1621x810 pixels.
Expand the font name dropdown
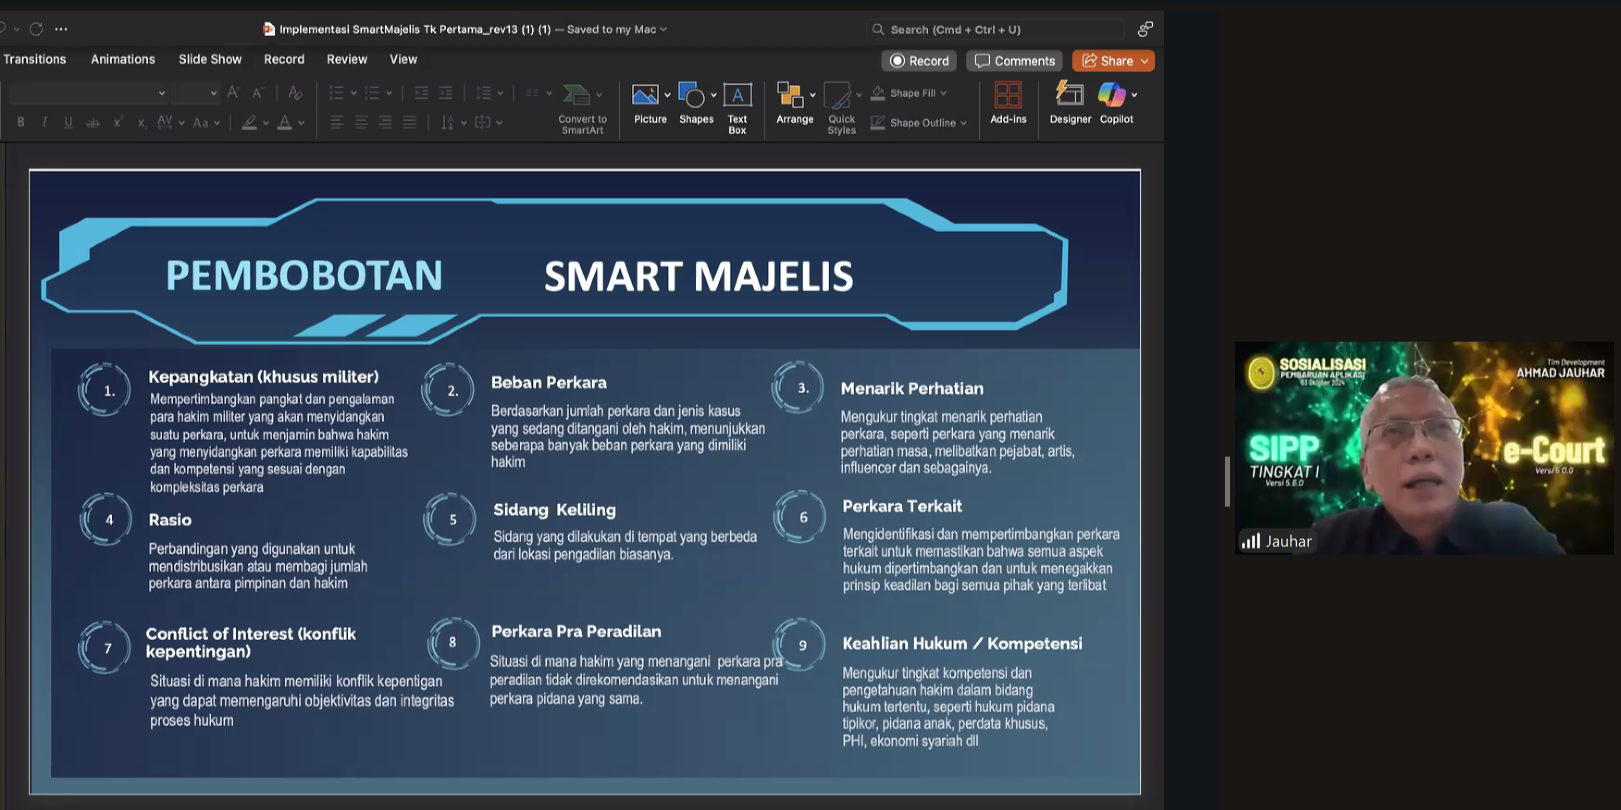[161, 93]
